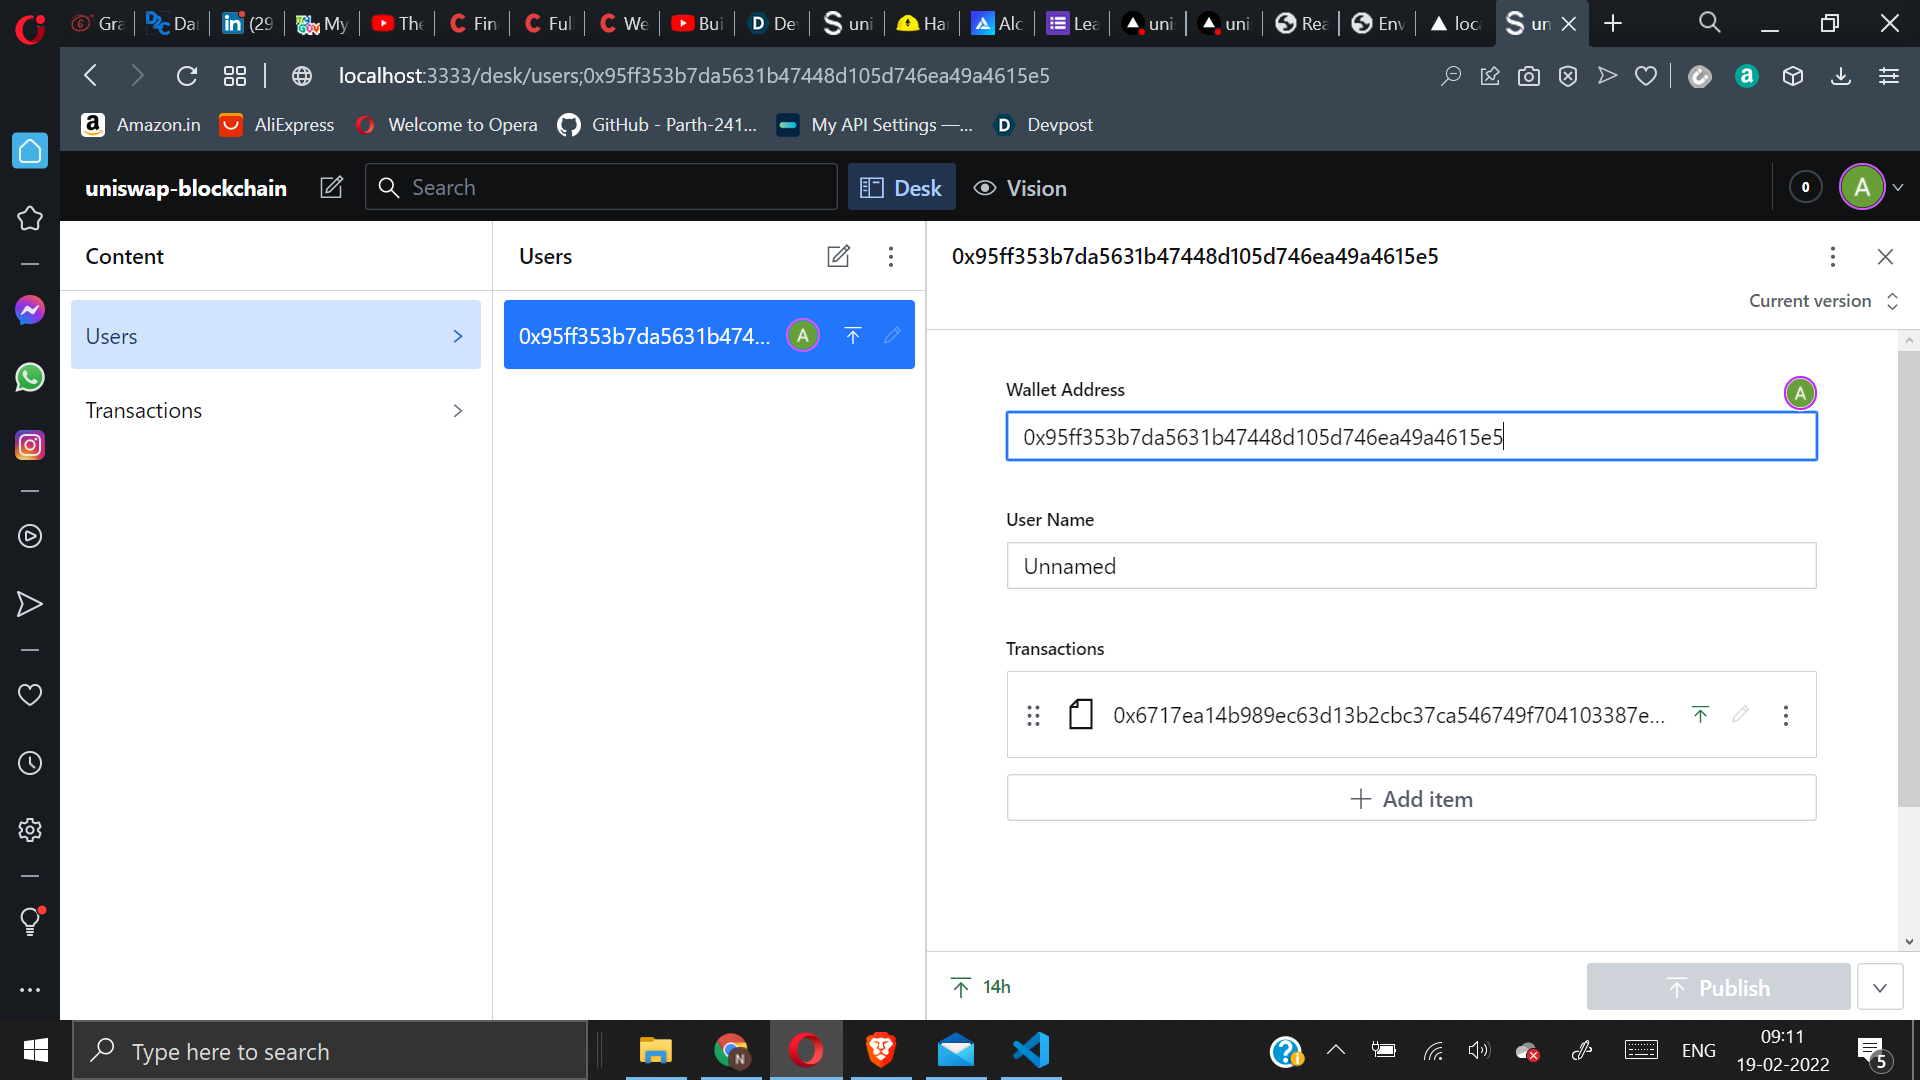Open the Vision tool tab
The image size is (1920, 1080).
[x=1020, y=188]
